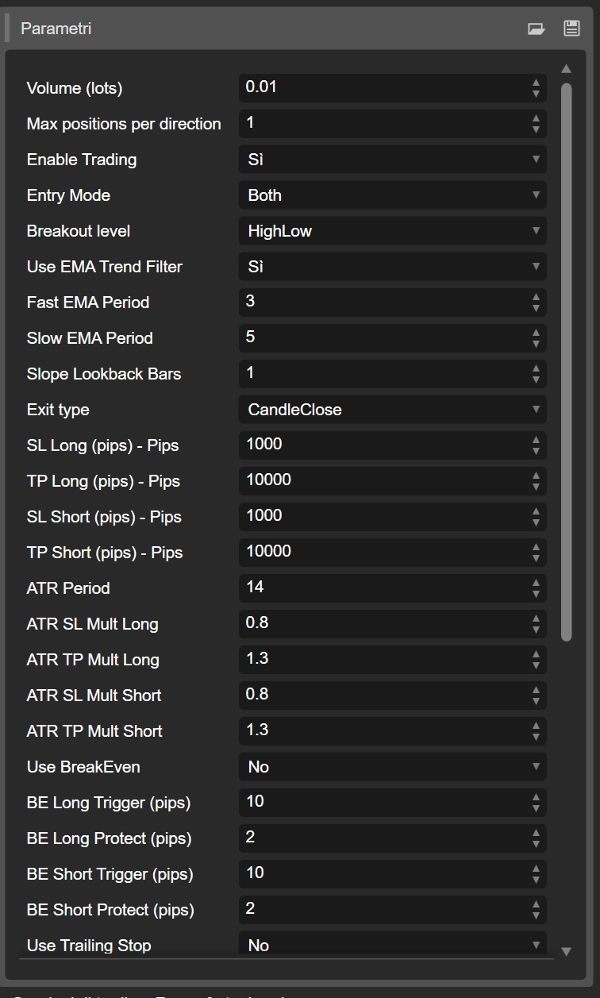Viewport: 600px width, 998px height.
Task: Decrease Max positions per direction with down arrow
Action: point(536,129)
